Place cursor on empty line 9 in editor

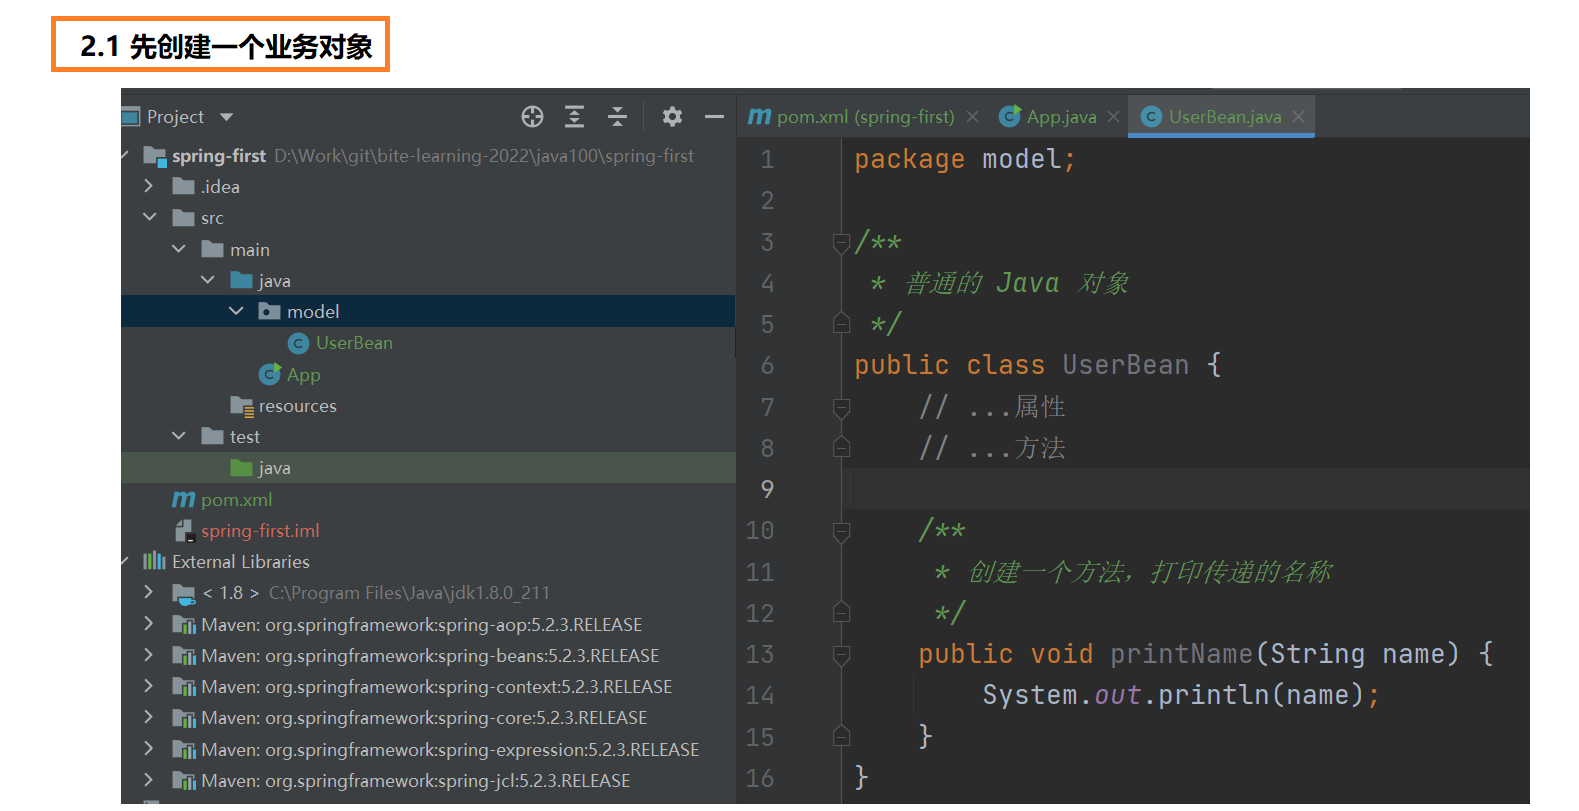(x=1190, y=490)
